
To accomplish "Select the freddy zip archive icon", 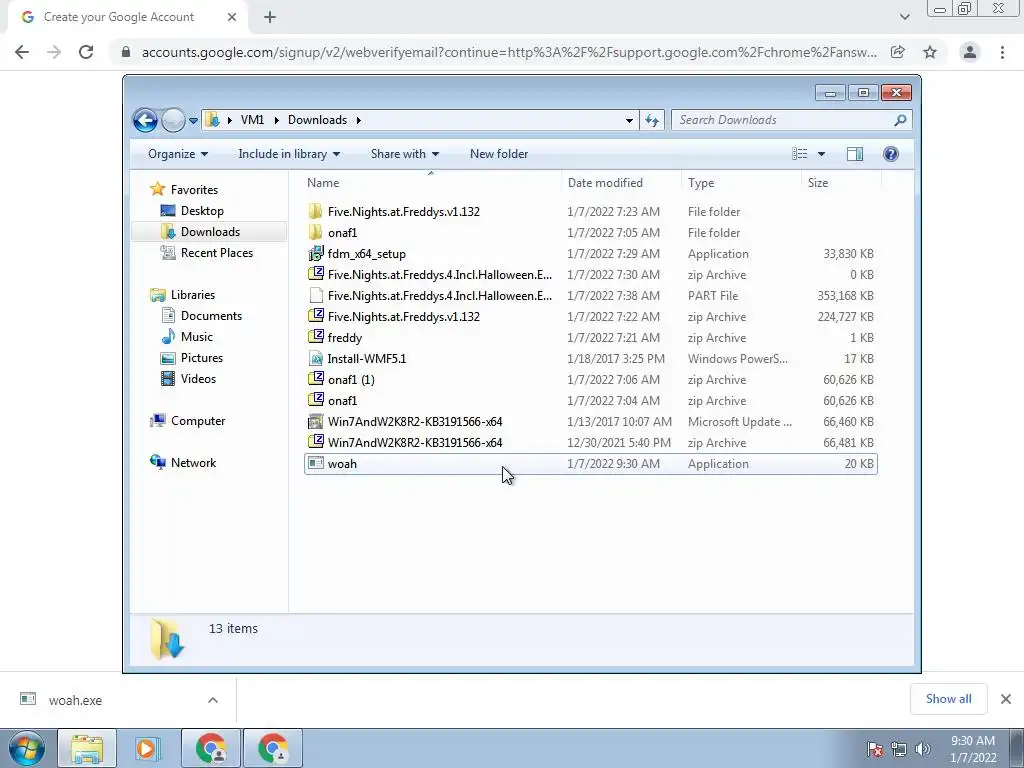I will point(315,337).
